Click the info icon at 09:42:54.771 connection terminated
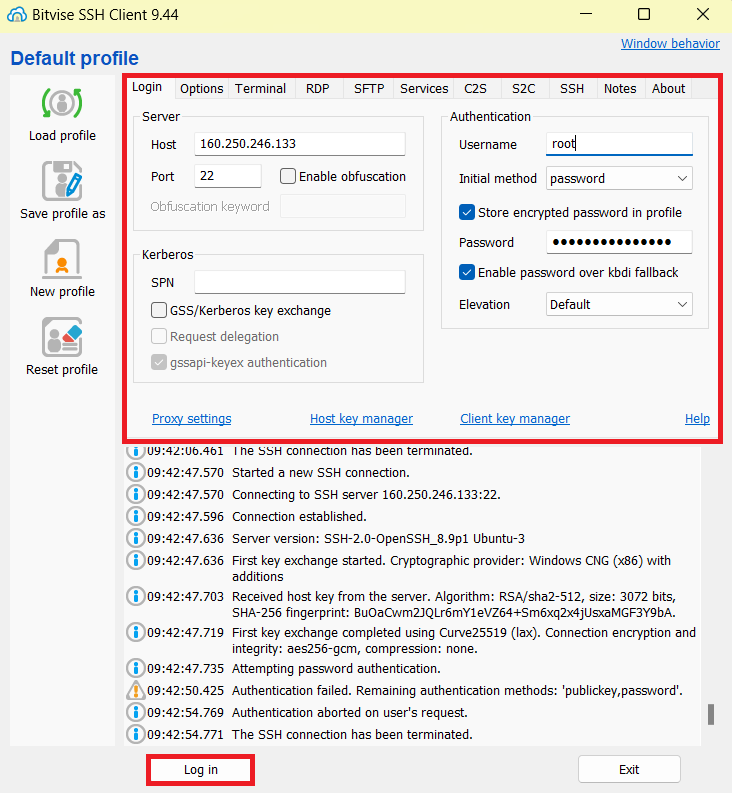The image size is (732, 793). (136, 734)
